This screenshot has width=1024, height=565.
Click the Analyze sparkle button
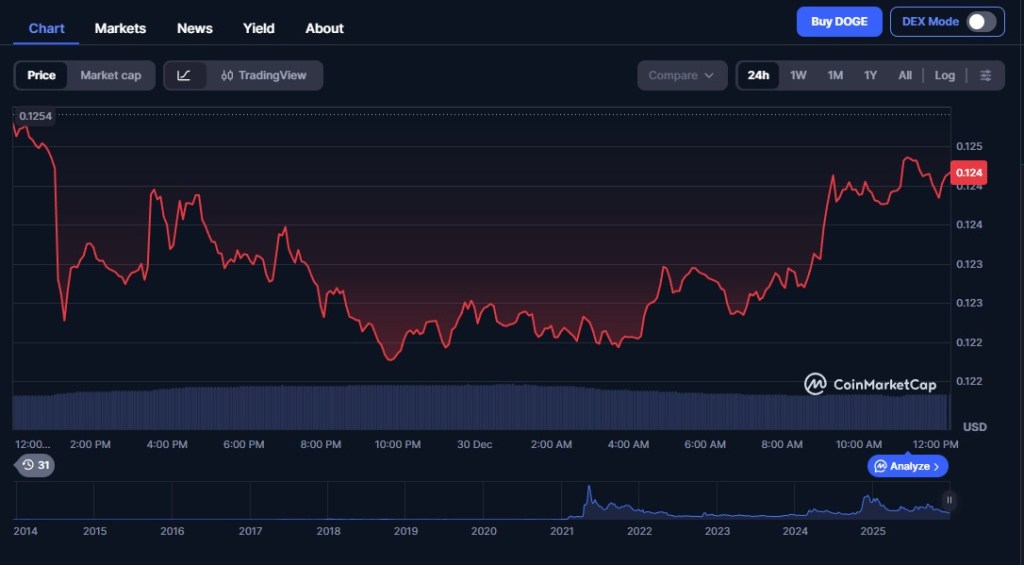coord(908,466)
